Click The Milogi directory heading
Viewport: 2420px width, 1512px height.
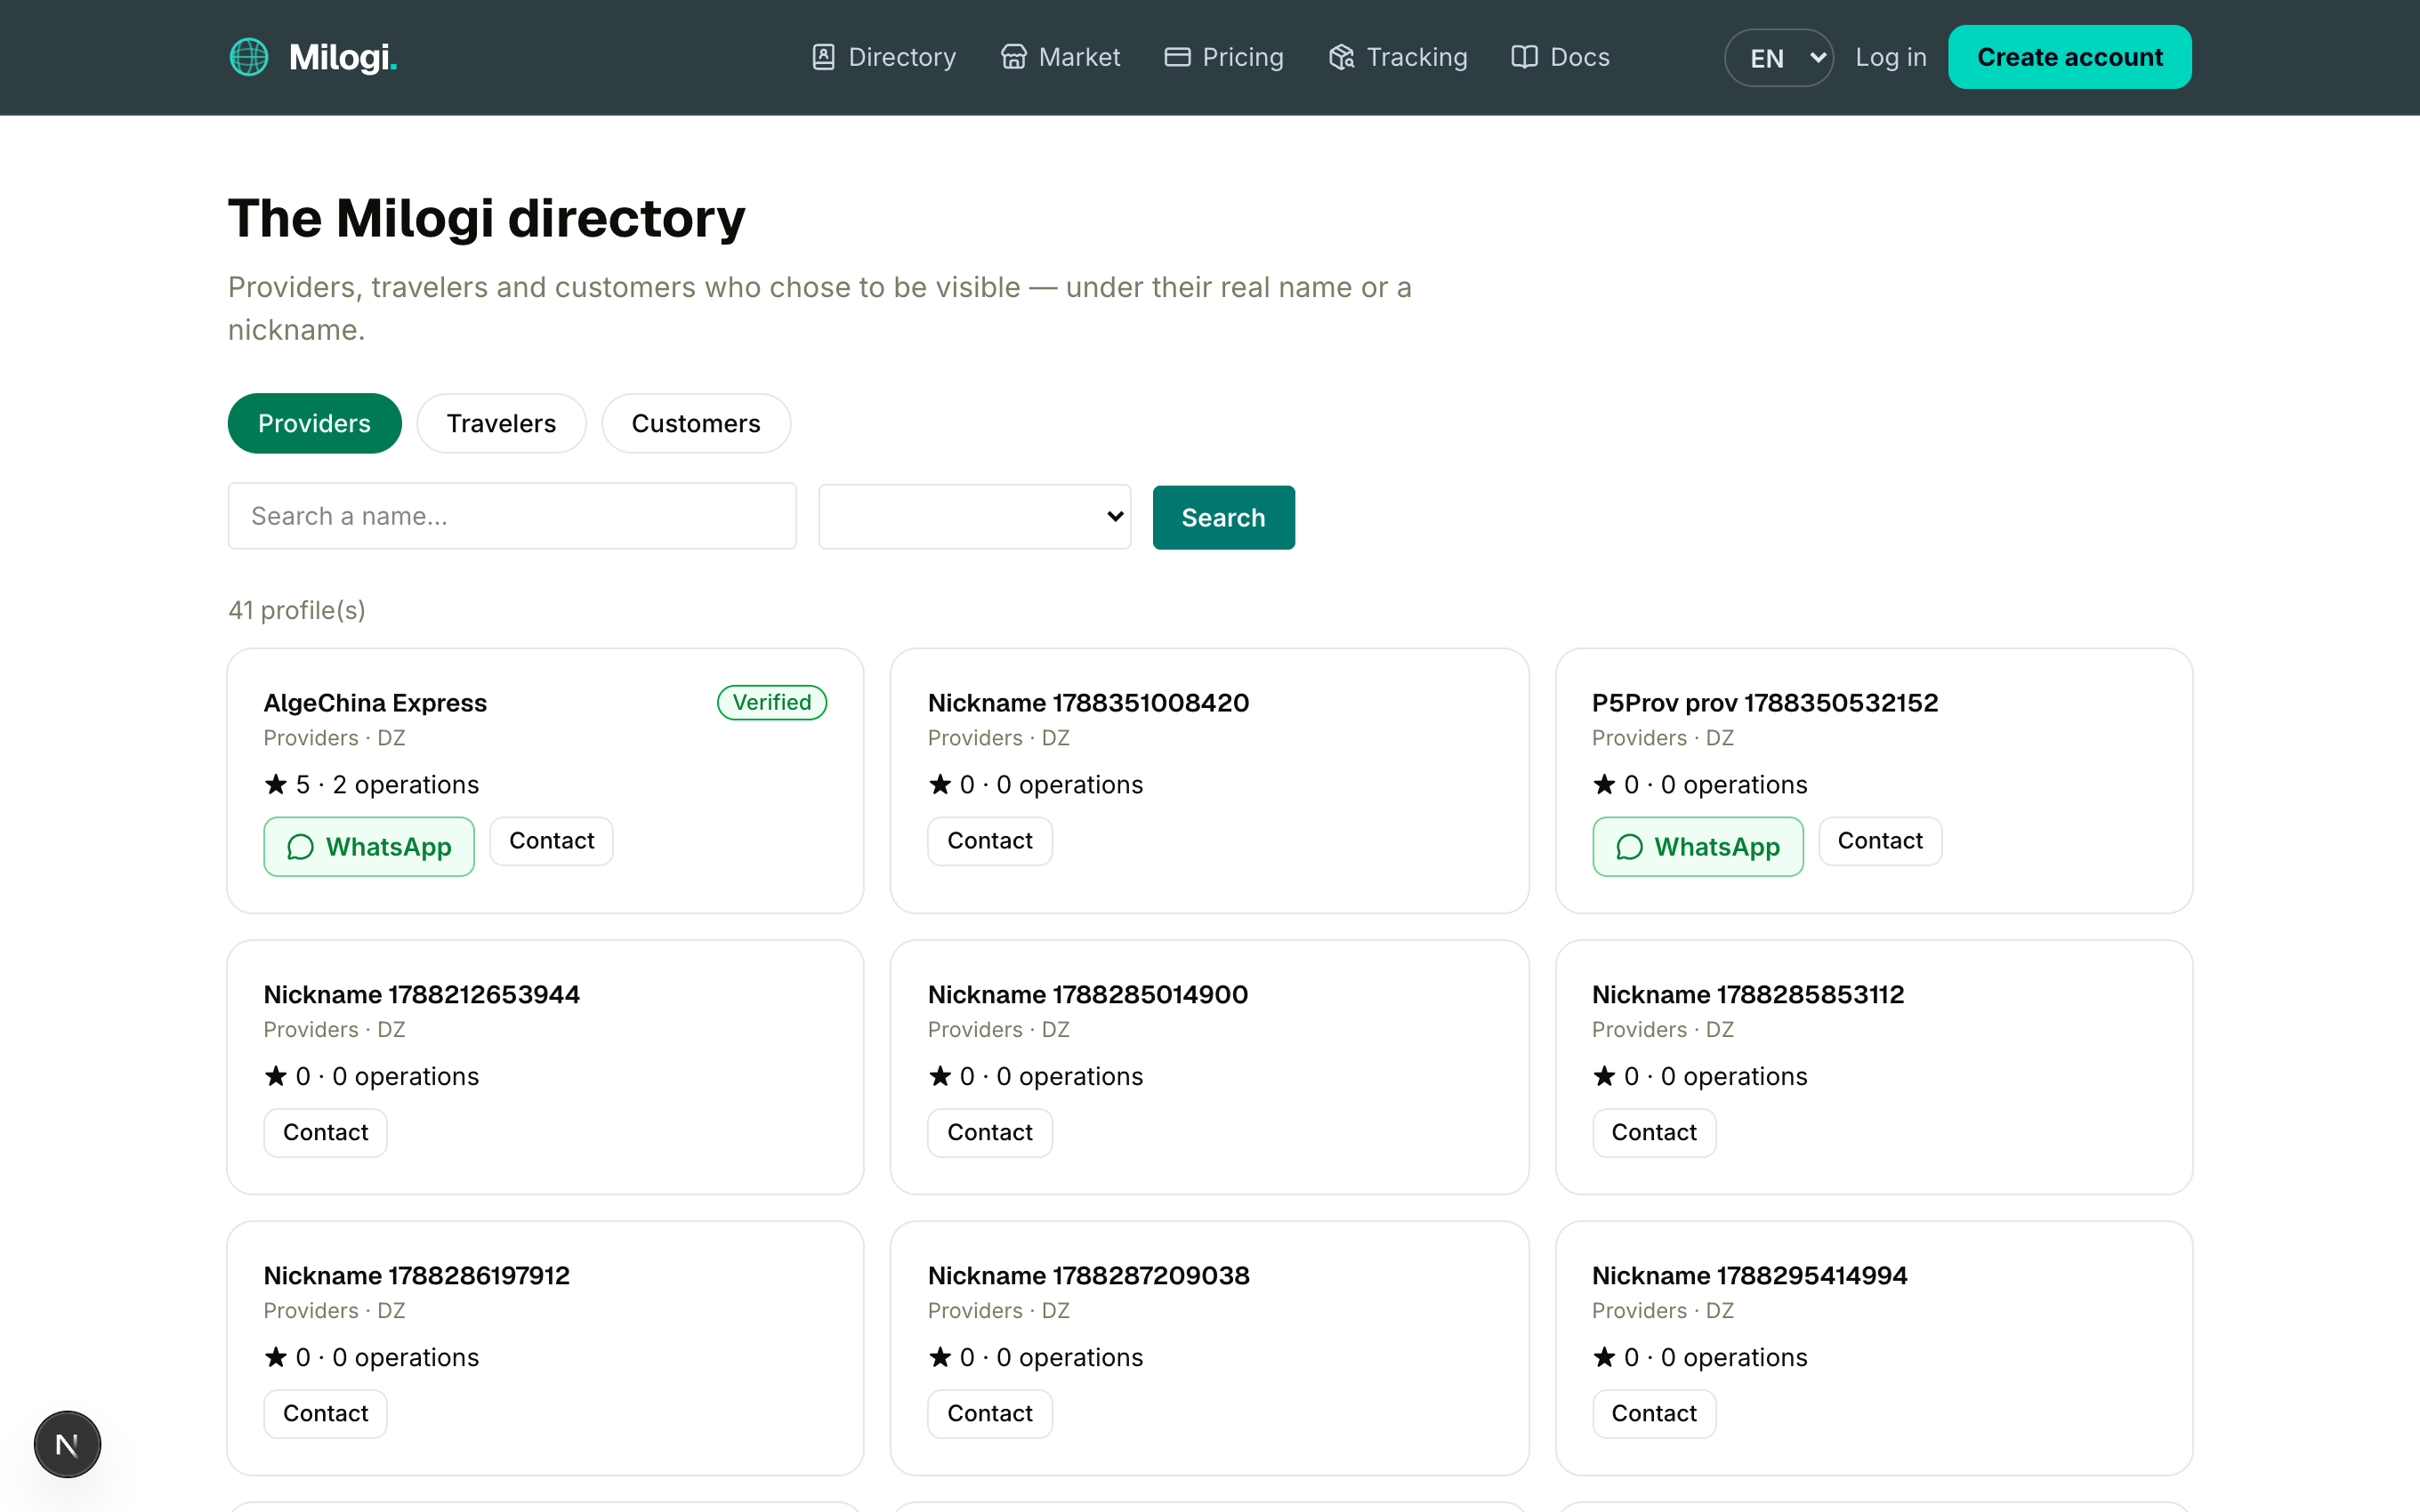pos(487,218)
